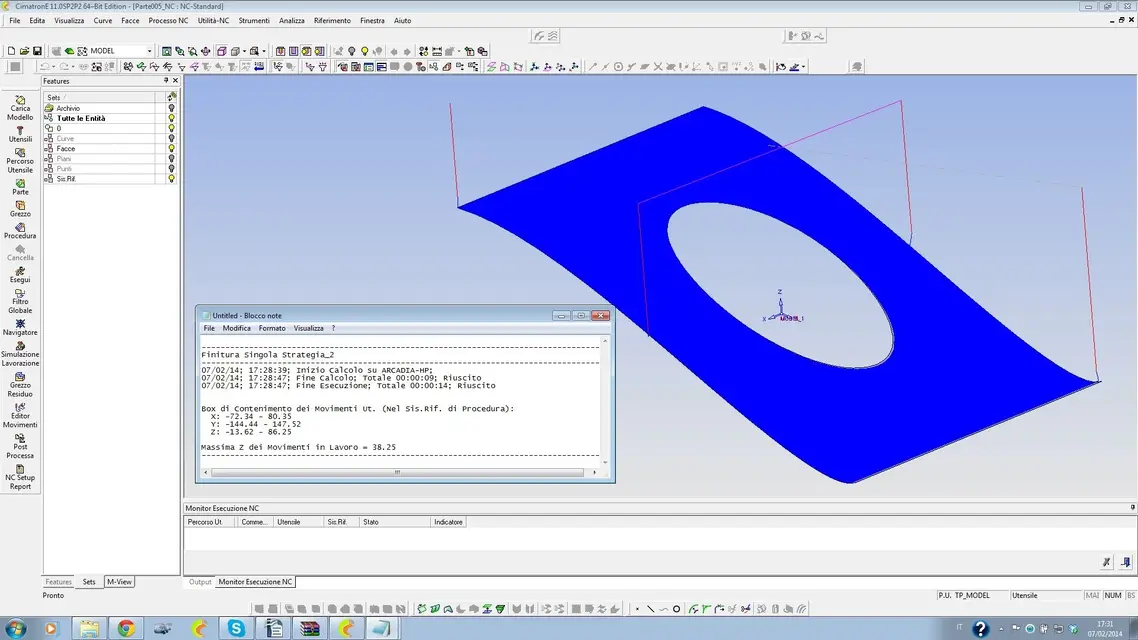The image size is (1138, 640).
Task: Expand the Tutte le Entità set node
Action: [49, 118]
